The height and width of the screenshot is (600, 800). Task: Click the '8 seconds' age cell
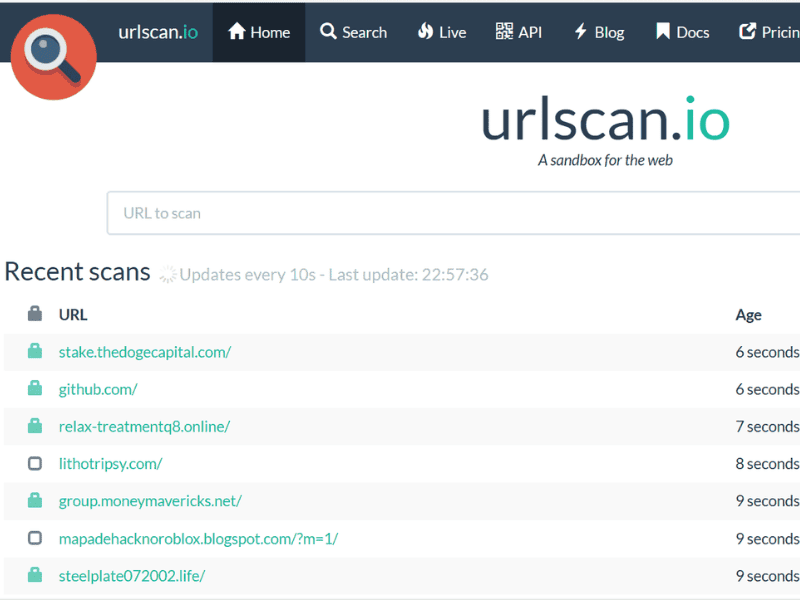click(767, 464)
